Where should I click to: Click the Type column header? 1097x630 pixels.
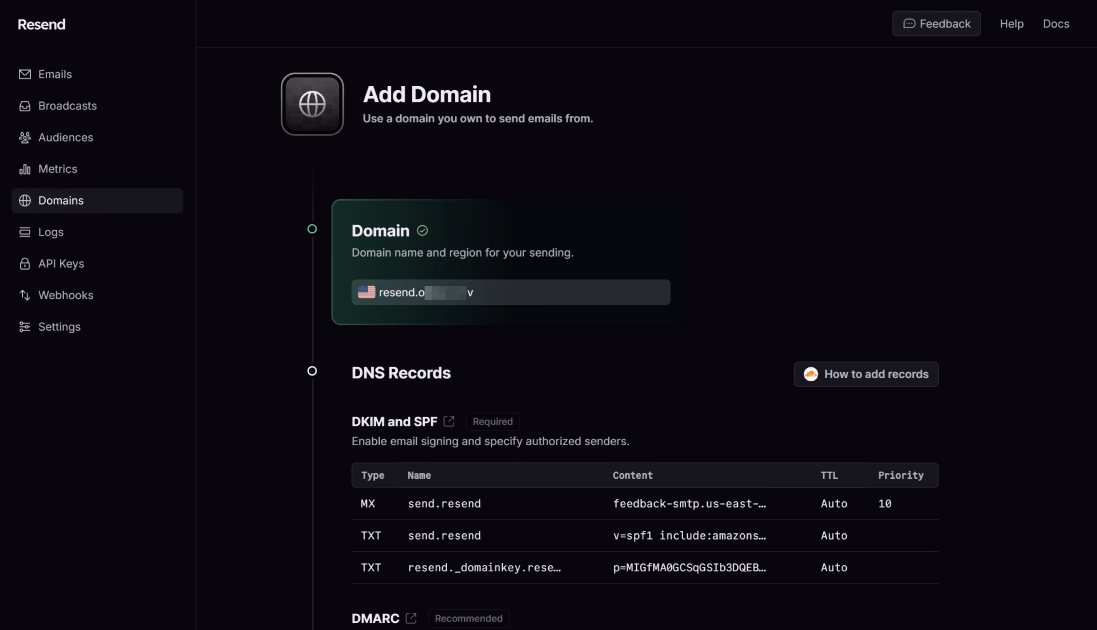coord(373,475)
